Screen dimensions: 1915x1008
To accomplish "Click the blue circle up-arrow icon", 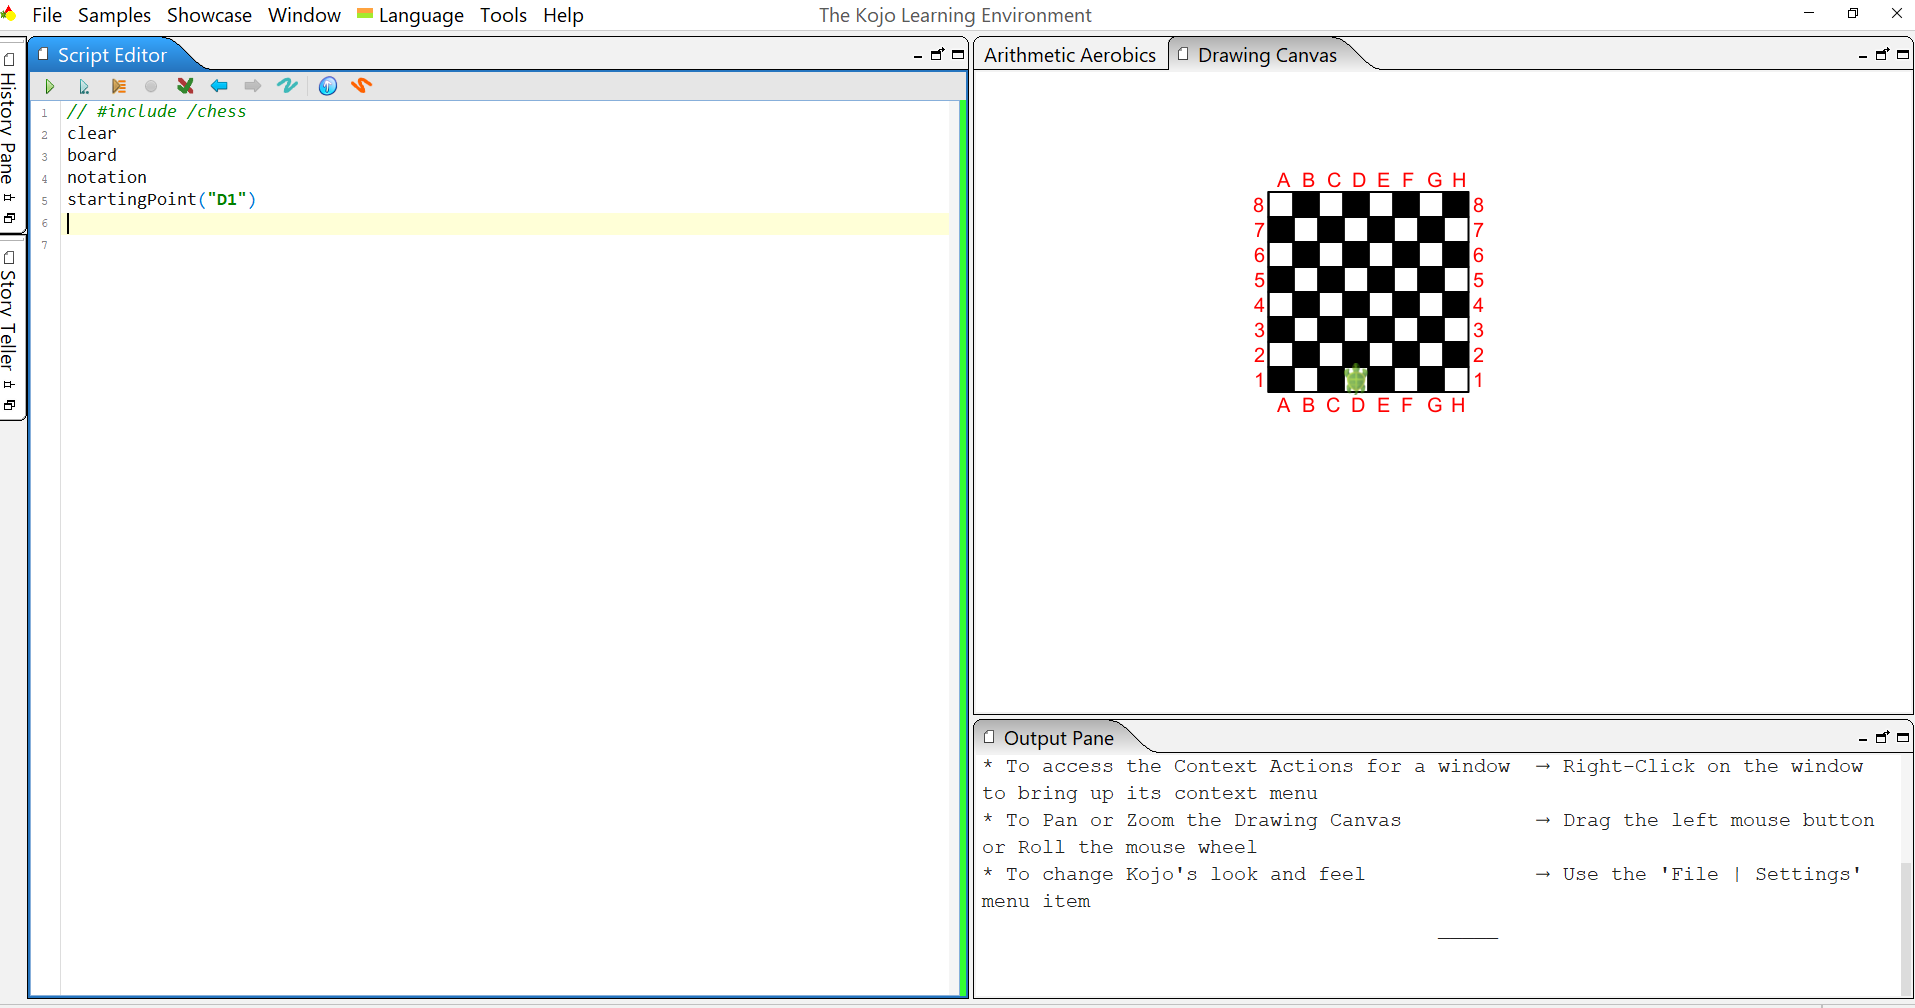I will [x=327, y=86].
